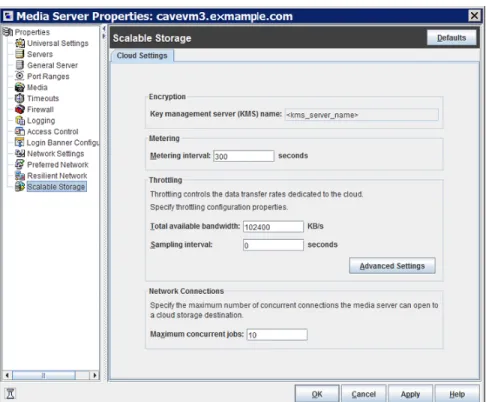Click the Port Ranges icon
This screenshot has height=402, width=486.
[20, 76]
